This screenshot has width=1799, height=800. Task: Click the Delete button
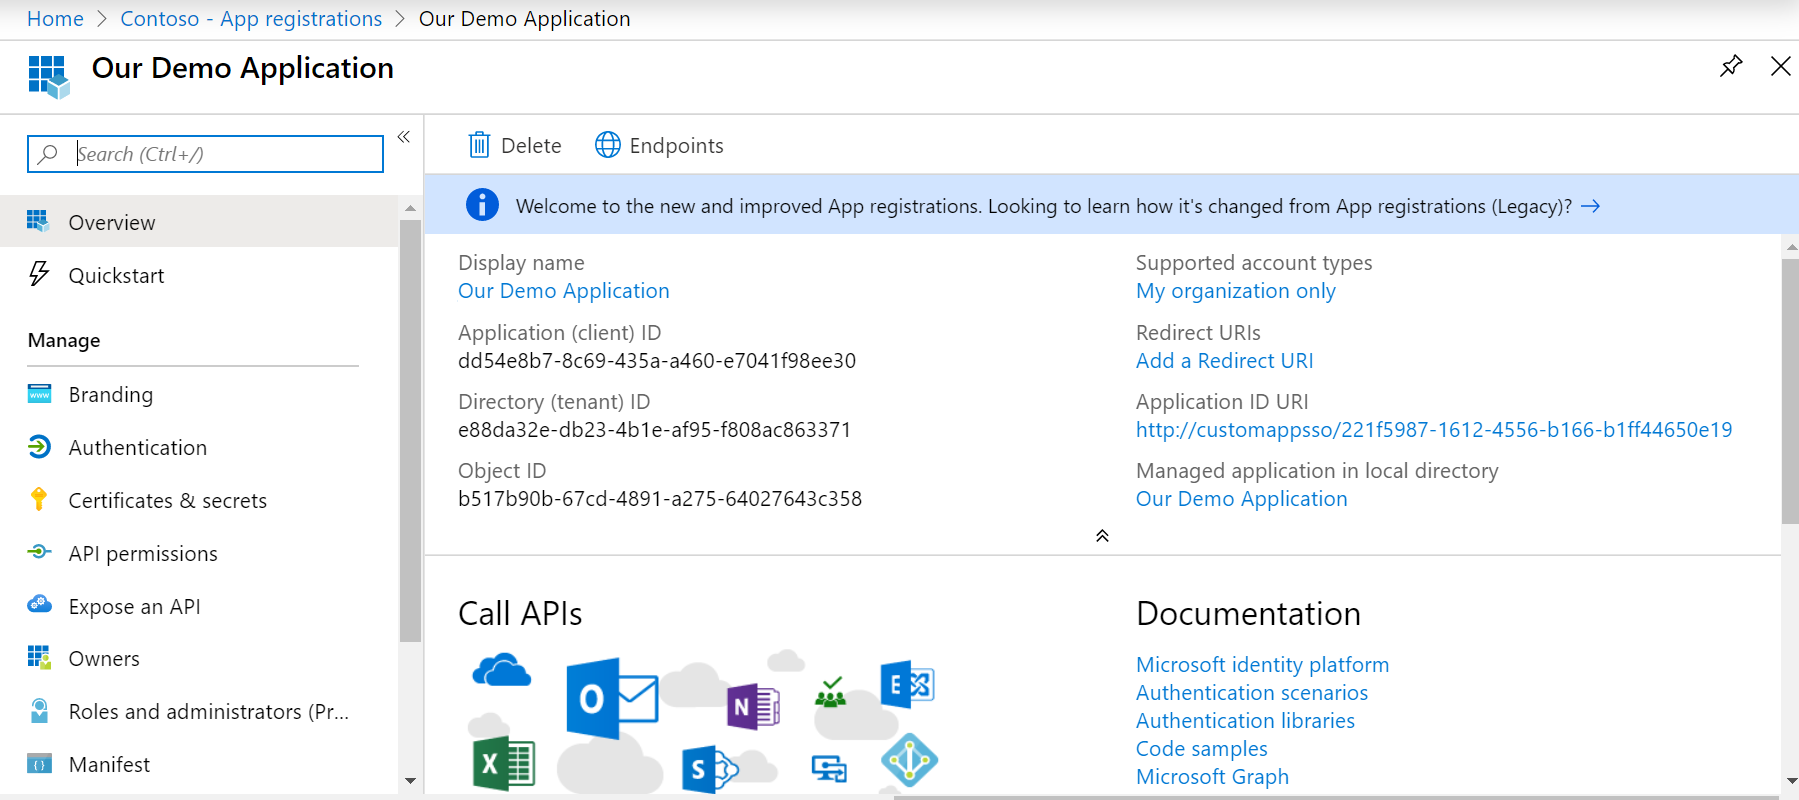point(515,145)
